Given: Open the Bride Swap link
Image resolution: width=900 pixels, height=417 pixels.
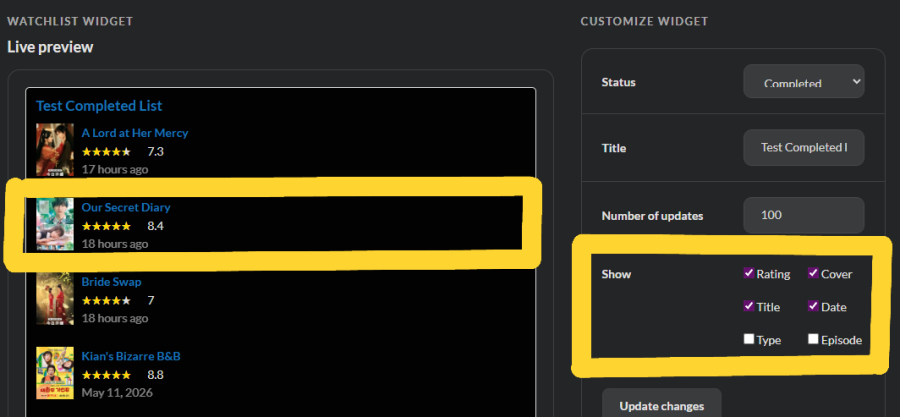Looking at the screenshot, I should (111, 282).
